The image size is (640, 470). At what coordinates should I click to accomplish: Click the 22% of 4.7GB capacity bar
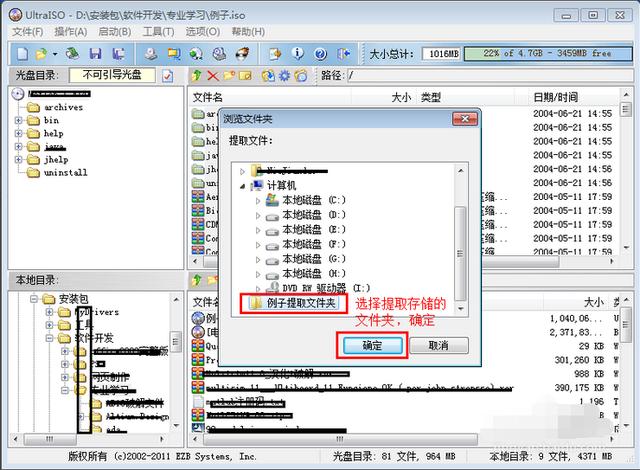tap(548, 53)
